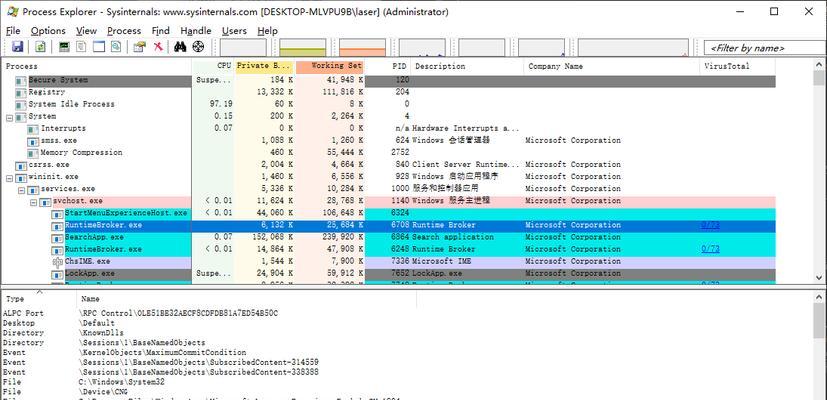The height and width of the screenshot is (400, 827).
Task: Sort by the Process column header
Action: (97, 66)
